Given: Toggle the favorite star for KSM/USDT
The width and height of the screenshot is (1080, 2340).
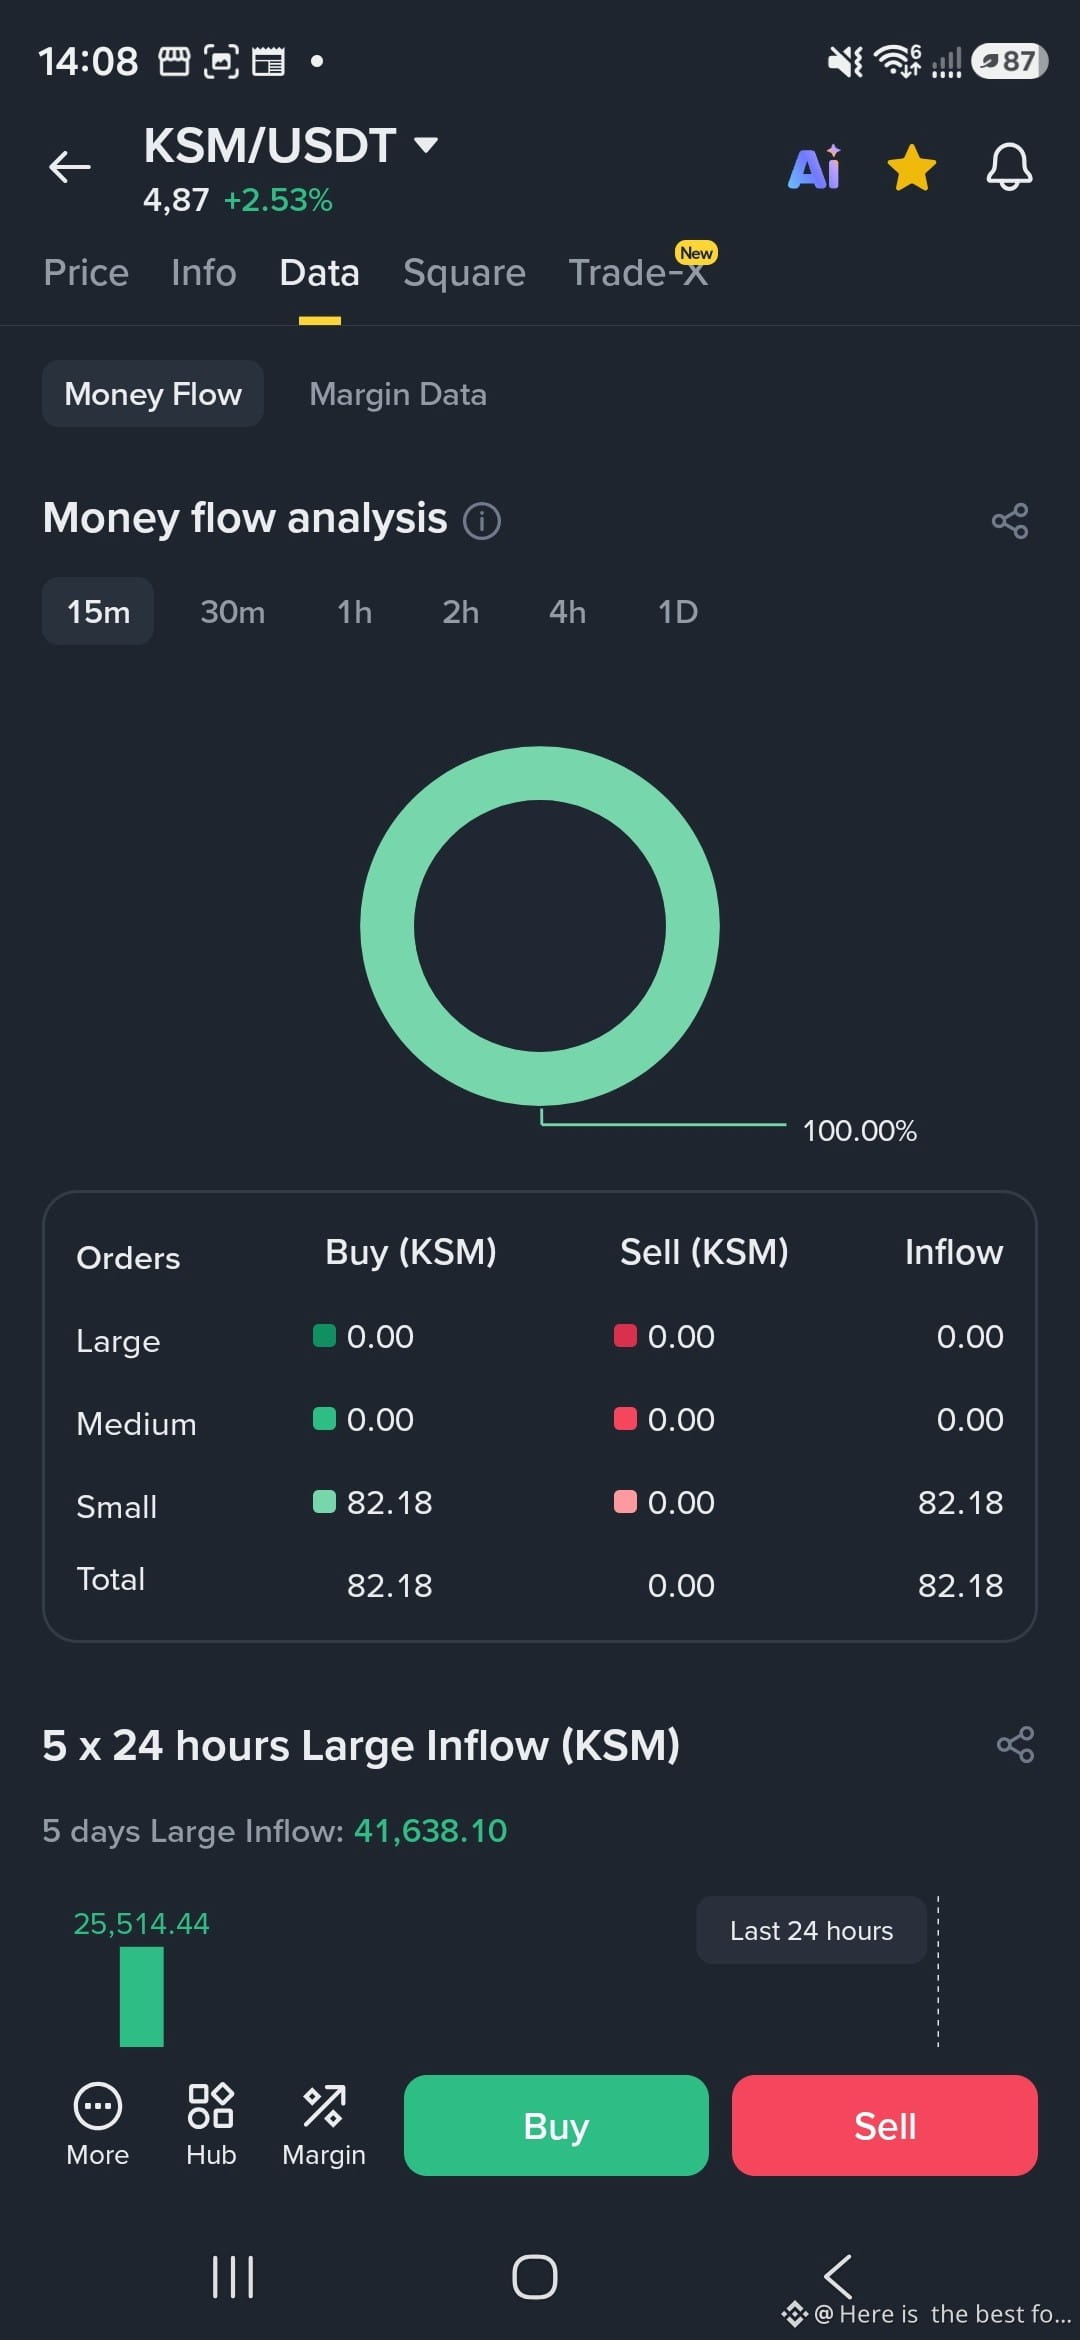Looking at the screenshot, I should [912, 167].
